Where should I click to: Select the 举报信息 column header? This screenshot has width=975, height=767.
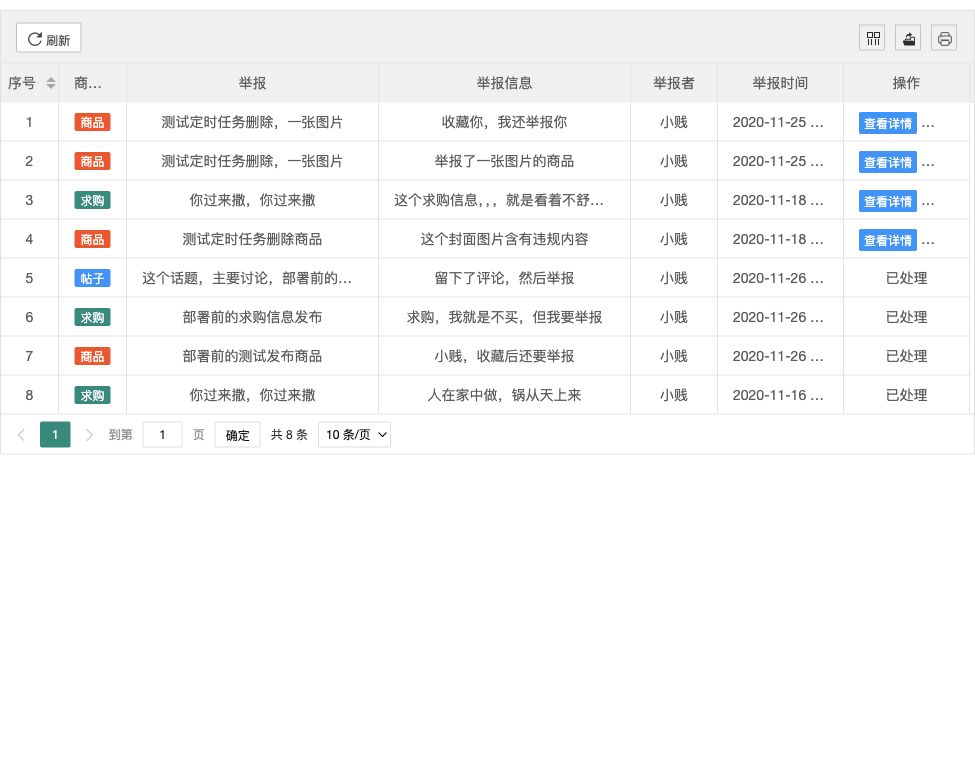point(504,83)
